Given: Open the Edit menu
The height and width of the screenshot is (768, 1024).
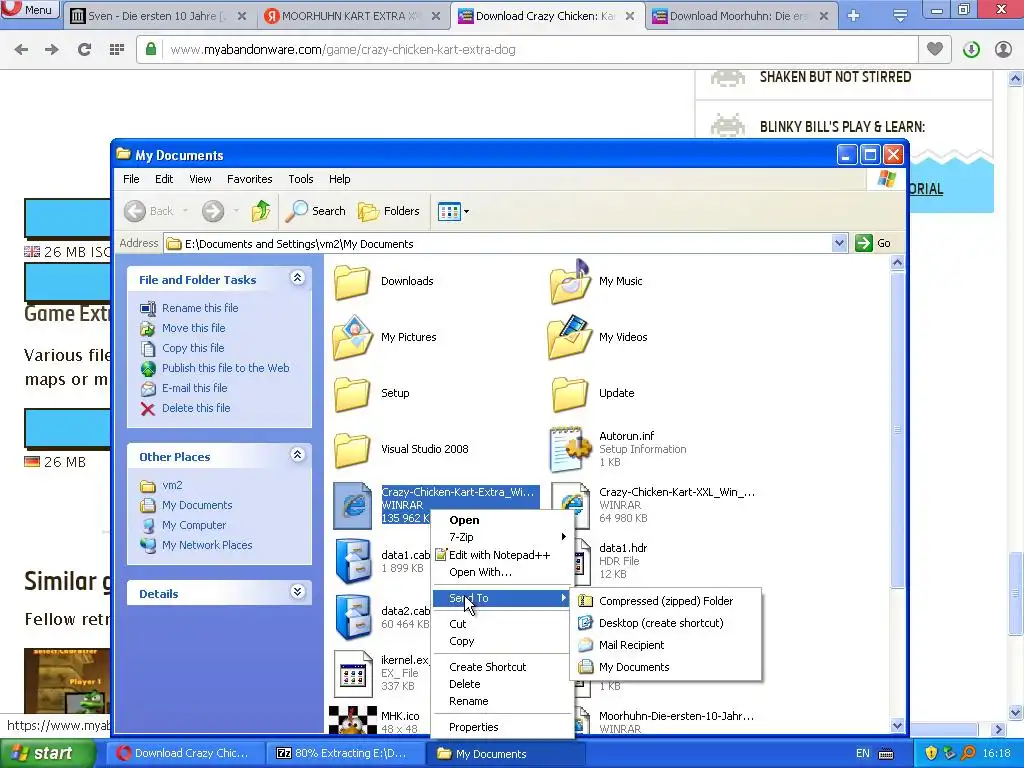Looking at the screenshot, I should [x=164, y=179].
